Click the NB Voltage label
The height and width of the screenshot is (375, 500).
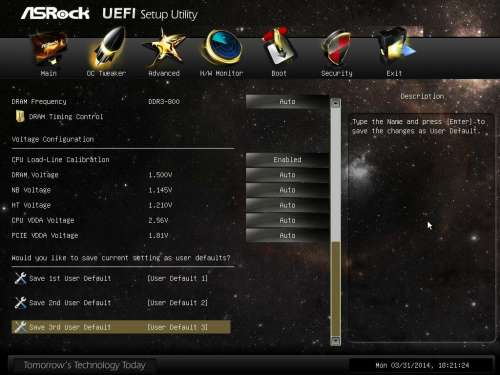(x=31, y=190)
